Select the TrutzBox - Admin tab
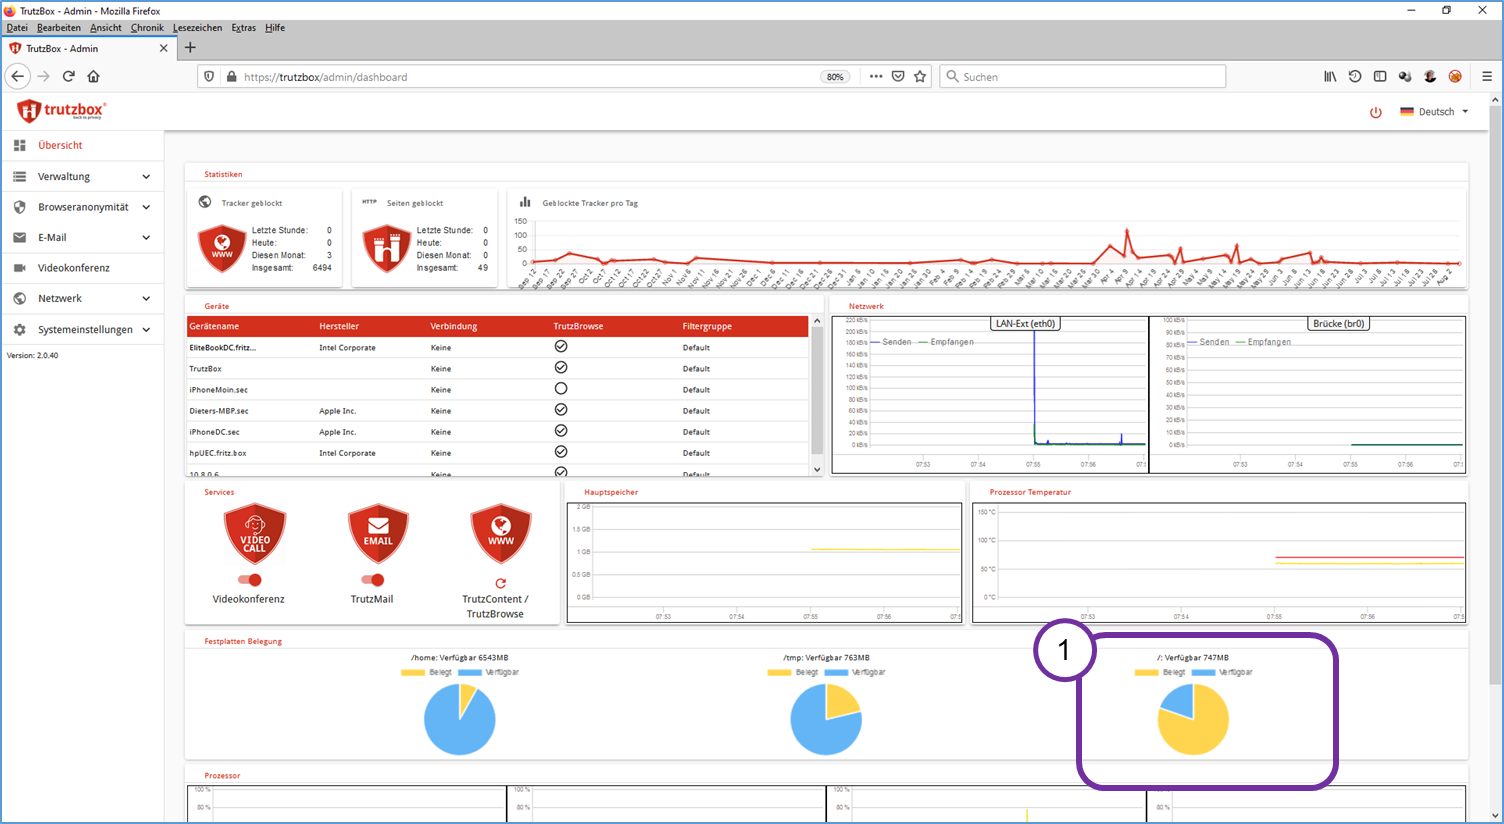 tap(88, 48)
